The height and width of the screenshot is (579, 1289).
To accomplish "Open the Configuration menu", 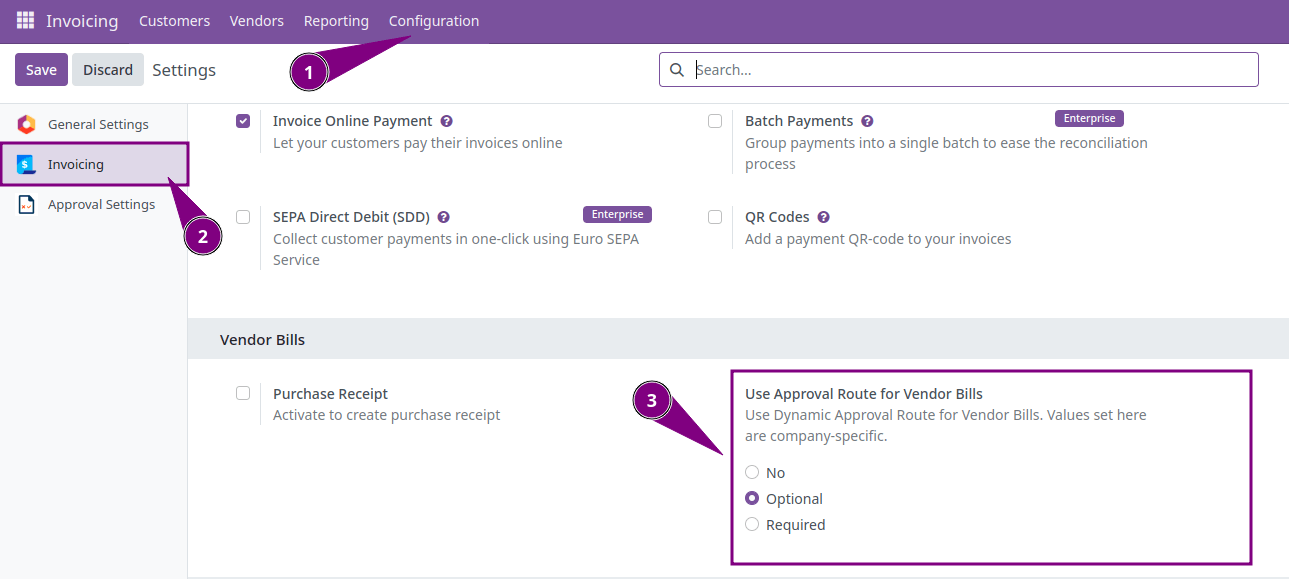I will pyautogui.click(x=433, y=20).
